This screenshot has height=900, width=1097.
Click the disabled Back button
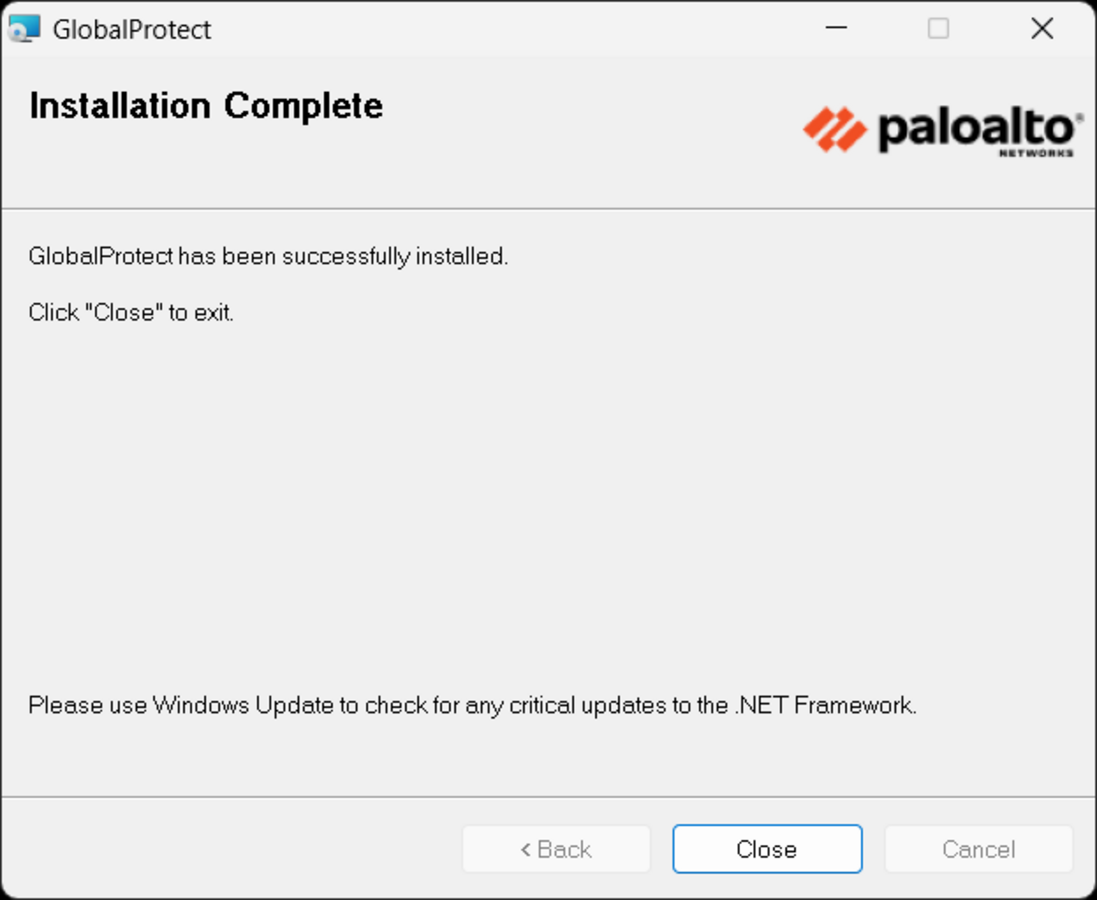(556, 849)
